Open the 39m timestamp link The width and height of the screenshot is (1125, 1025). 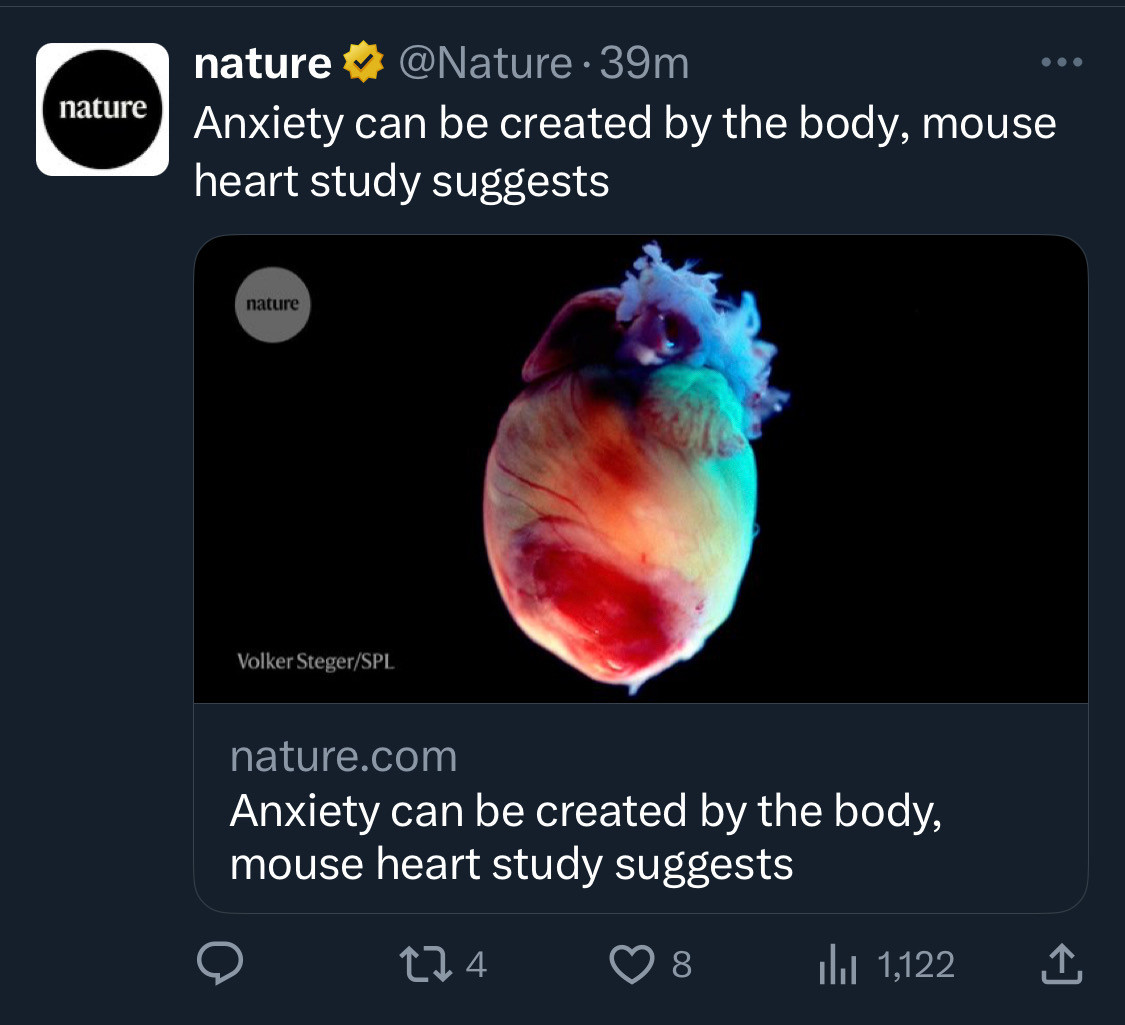coord(644,63)
